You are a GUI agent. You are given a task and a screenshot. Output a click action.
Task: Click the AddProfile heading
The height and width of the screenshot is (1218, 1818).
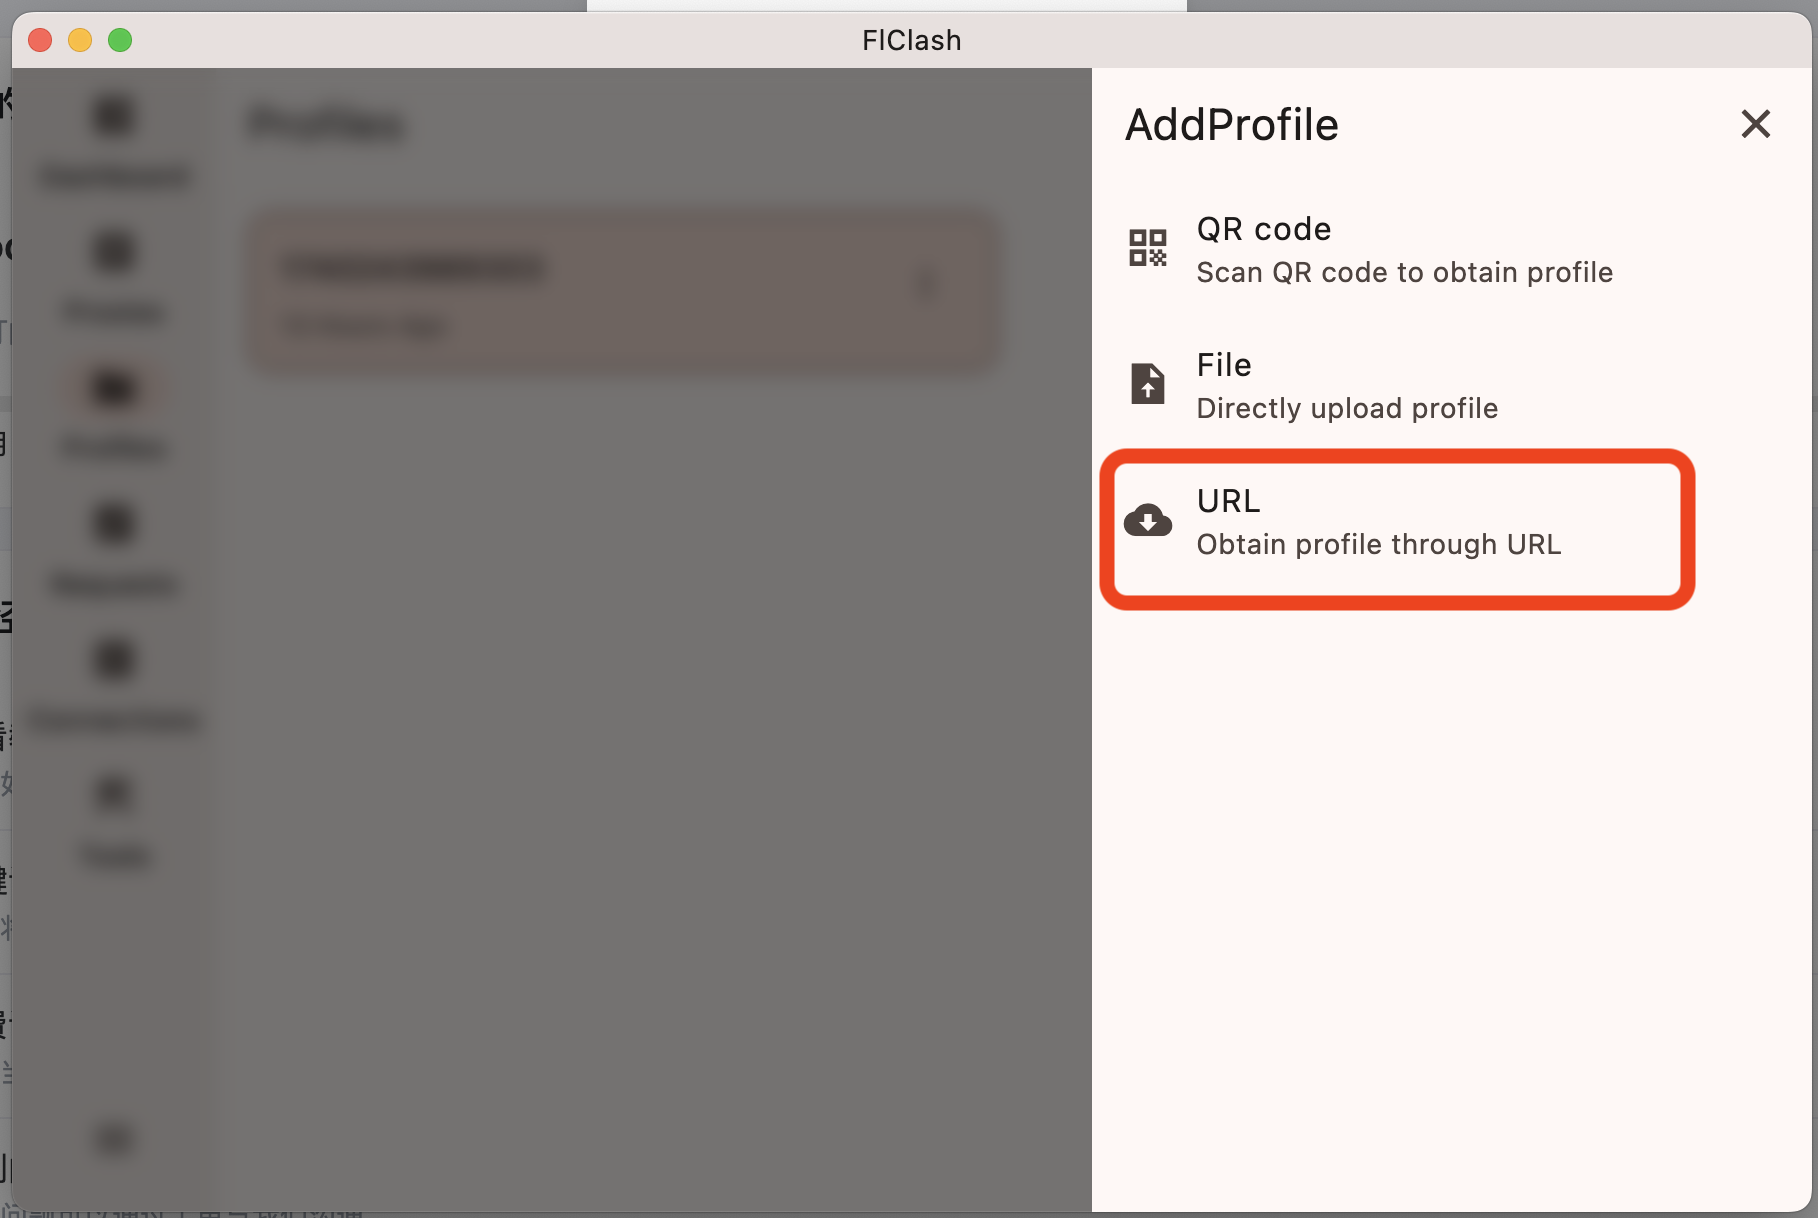point(1231,125)
